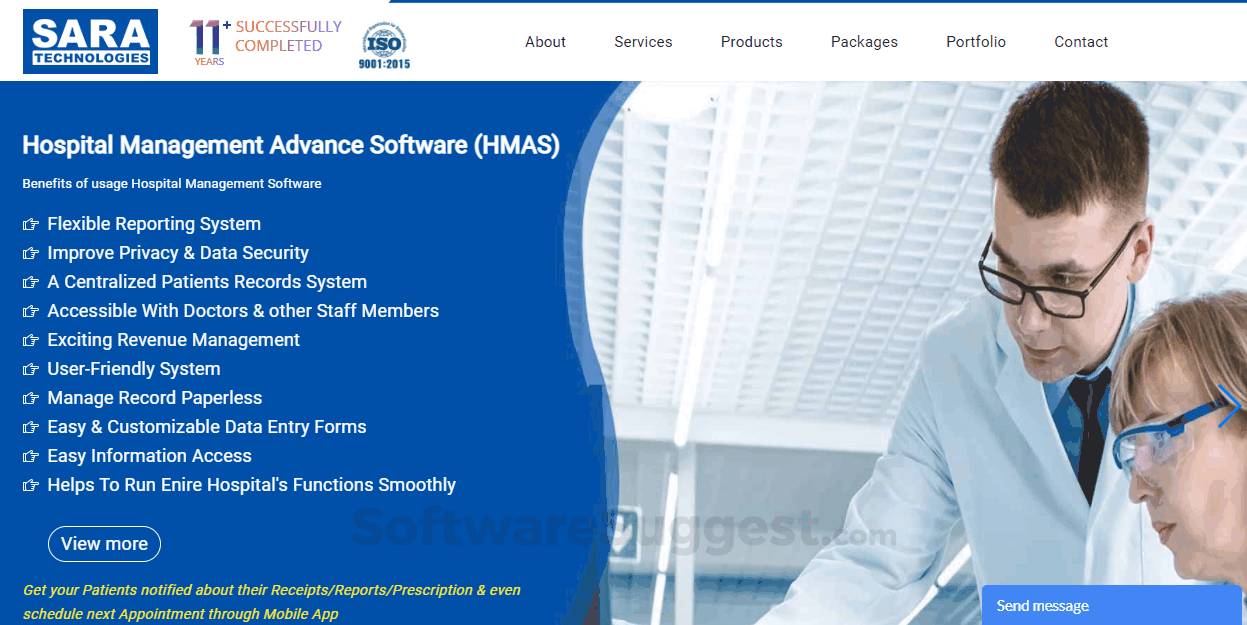Image resolution: width=1247 pixels, height=625 pixels.
Task: Click 'Improve Privacy & Data Security' text
Action: (178, 253)
